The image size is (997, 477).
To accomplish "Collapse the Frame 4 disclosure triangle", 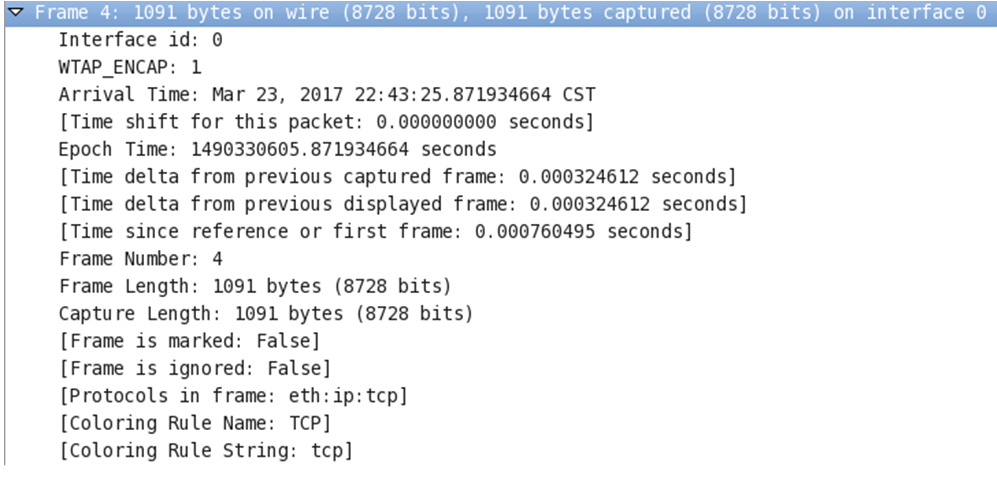I will (x=17, y=12).
